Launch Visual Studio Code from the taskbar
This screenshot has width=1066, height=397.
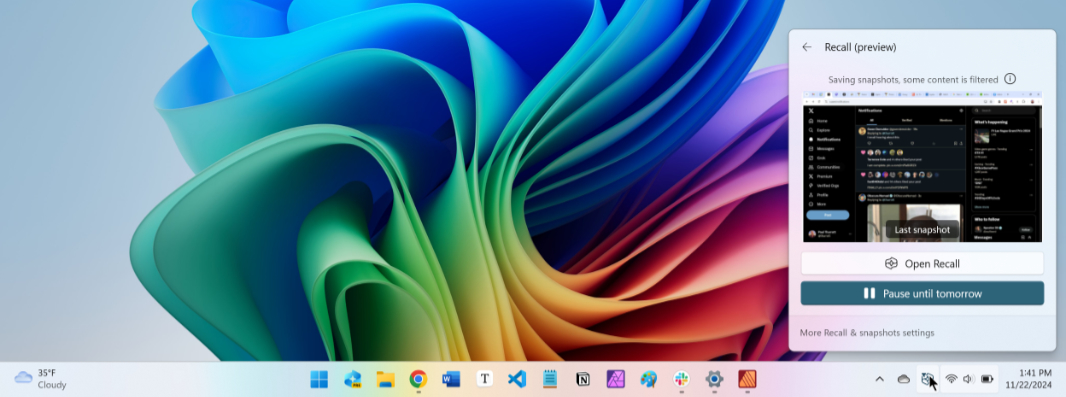pos(517,379)
